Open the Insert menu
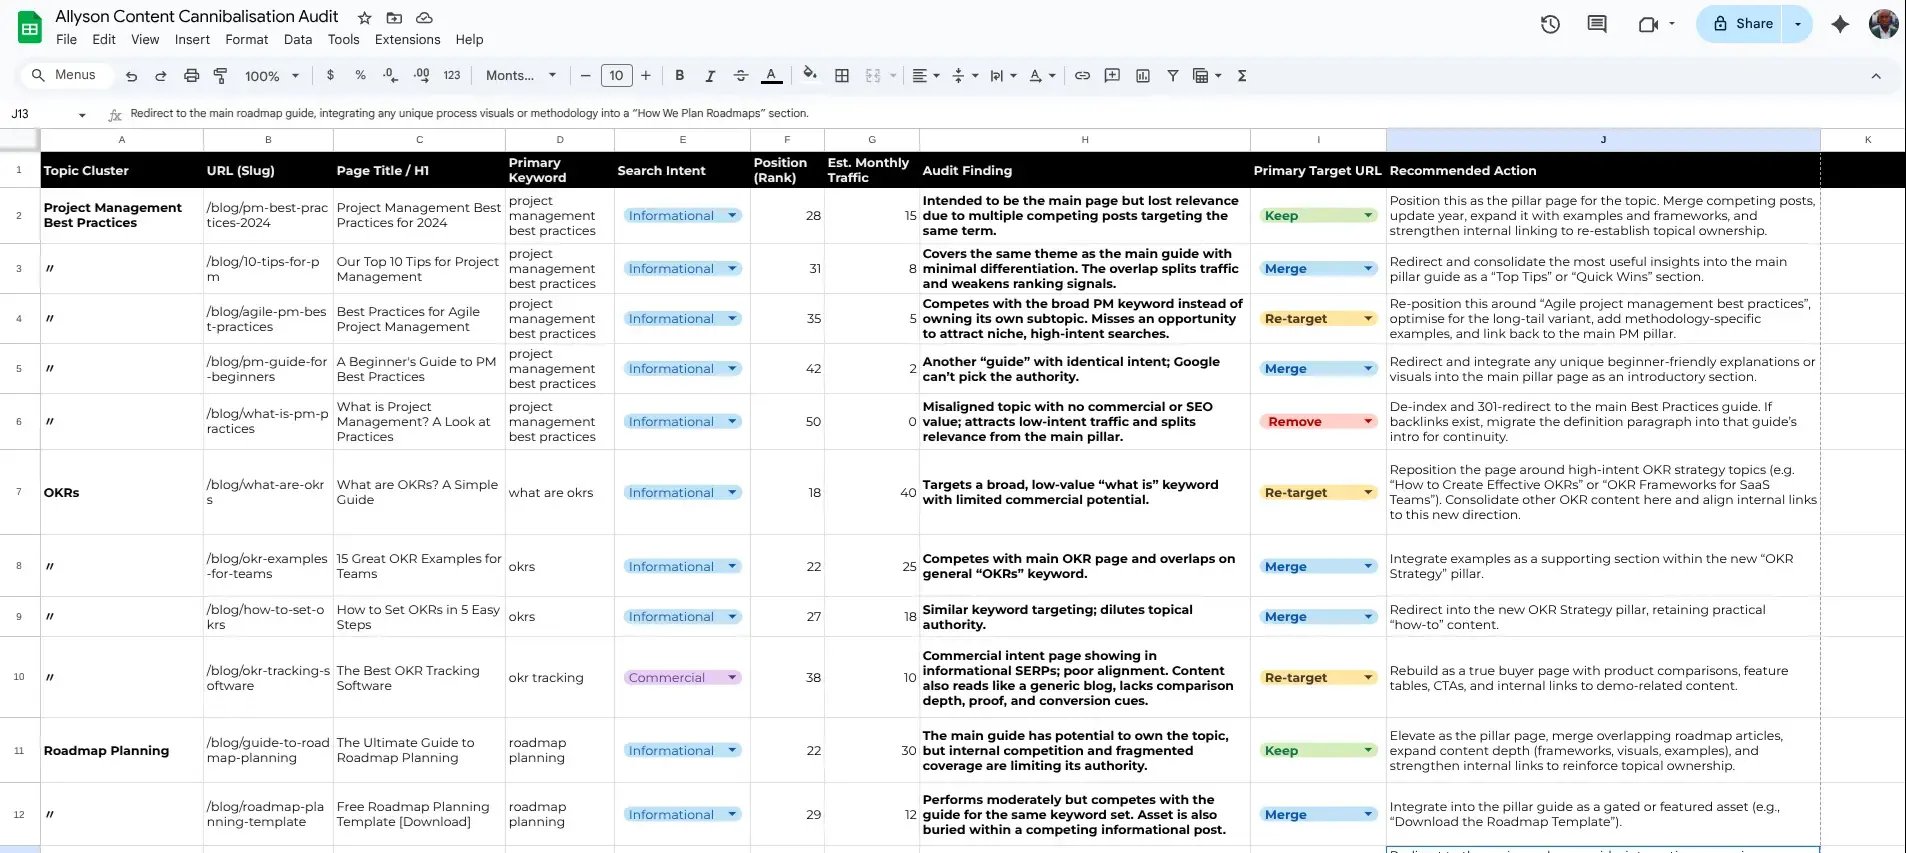This screenshot has height=853, width=1906. [192, 40]
